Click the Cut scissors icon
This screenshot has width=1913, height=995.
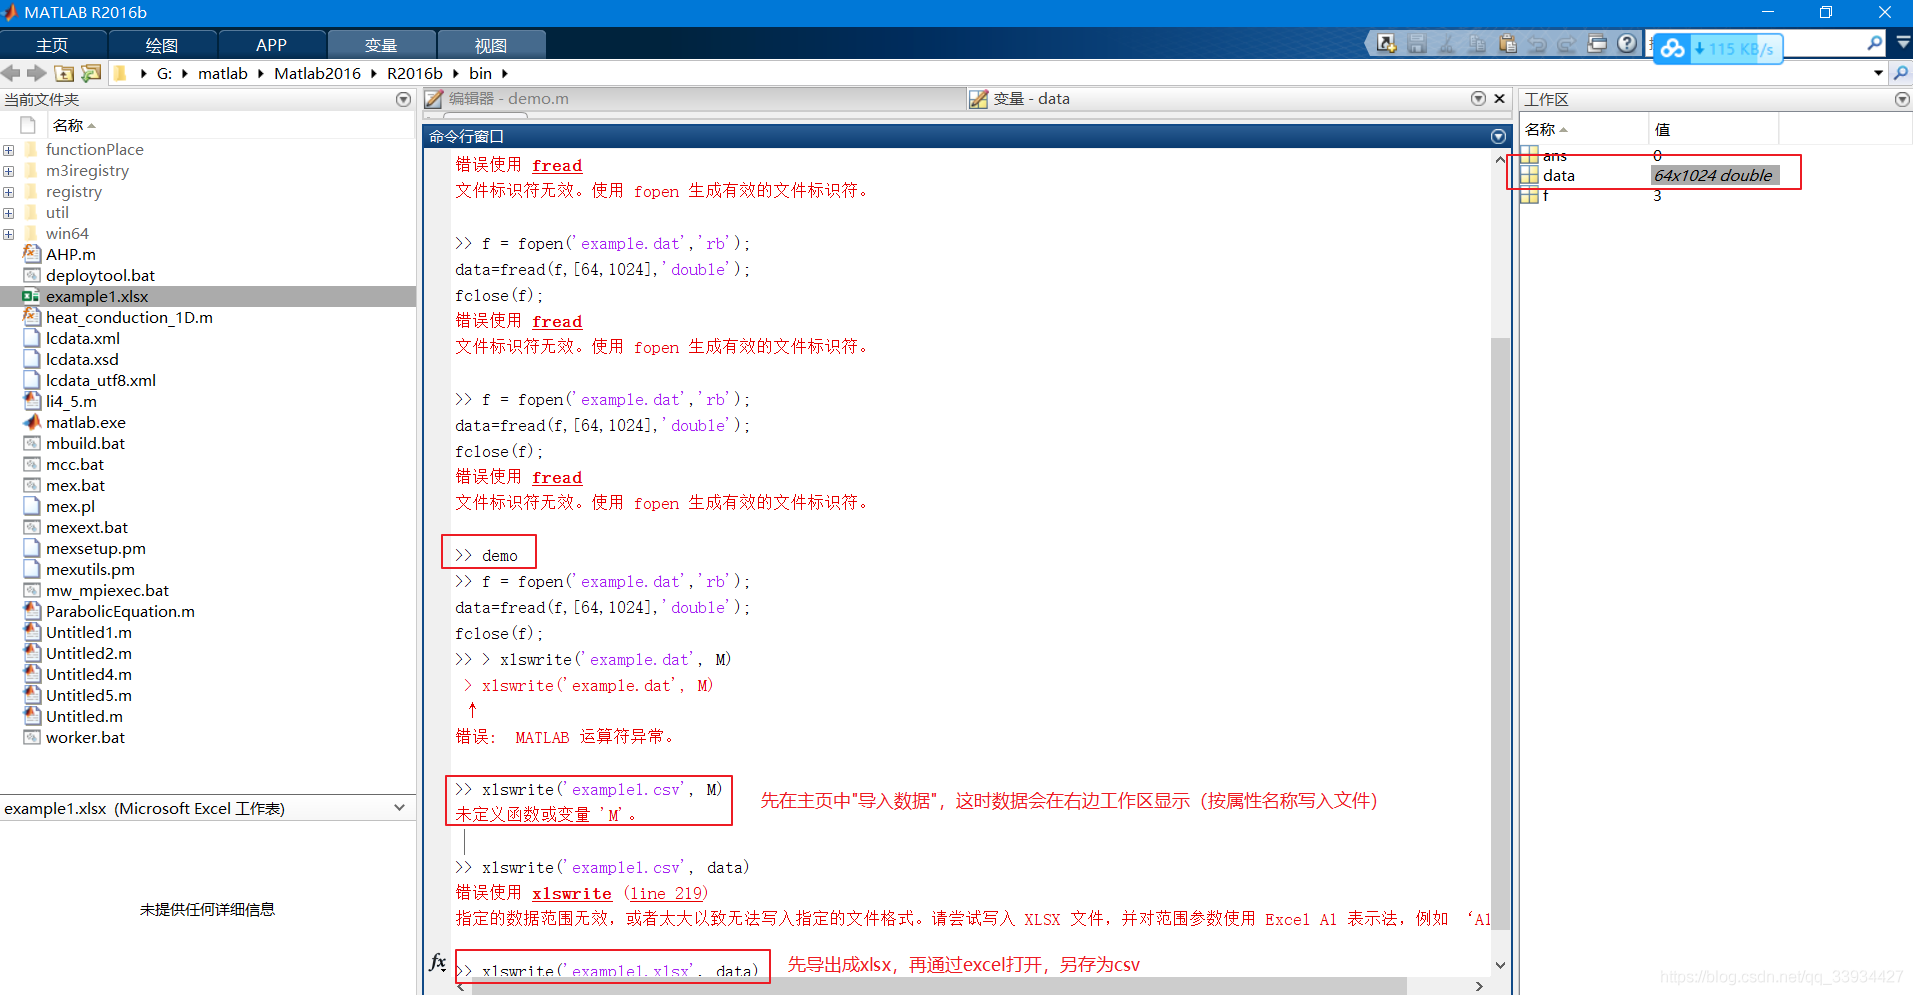(1447, 44)
